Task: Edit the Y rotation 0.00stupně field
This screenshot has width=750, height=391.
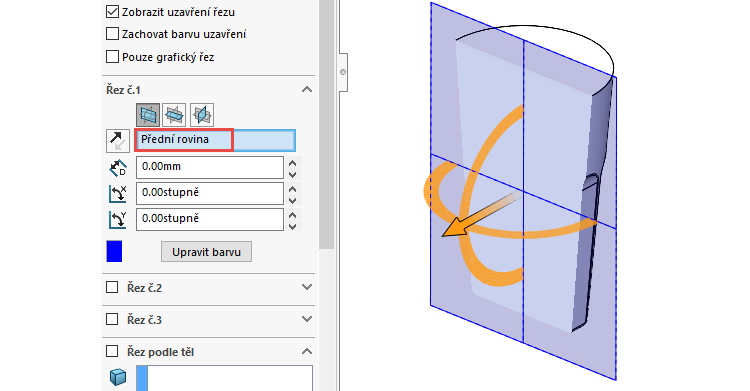Action: click(210, 219)
